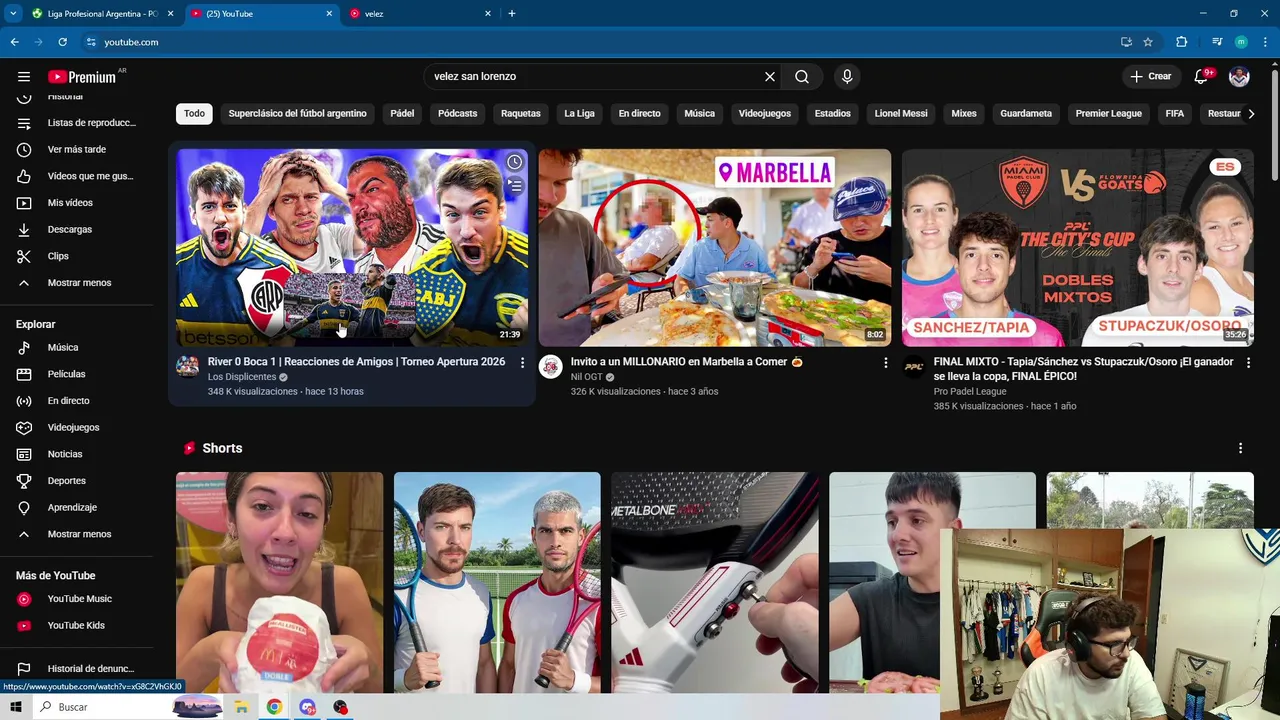
Task: Open Videos que me gustan in the sidebar
Action: (76, 176)
